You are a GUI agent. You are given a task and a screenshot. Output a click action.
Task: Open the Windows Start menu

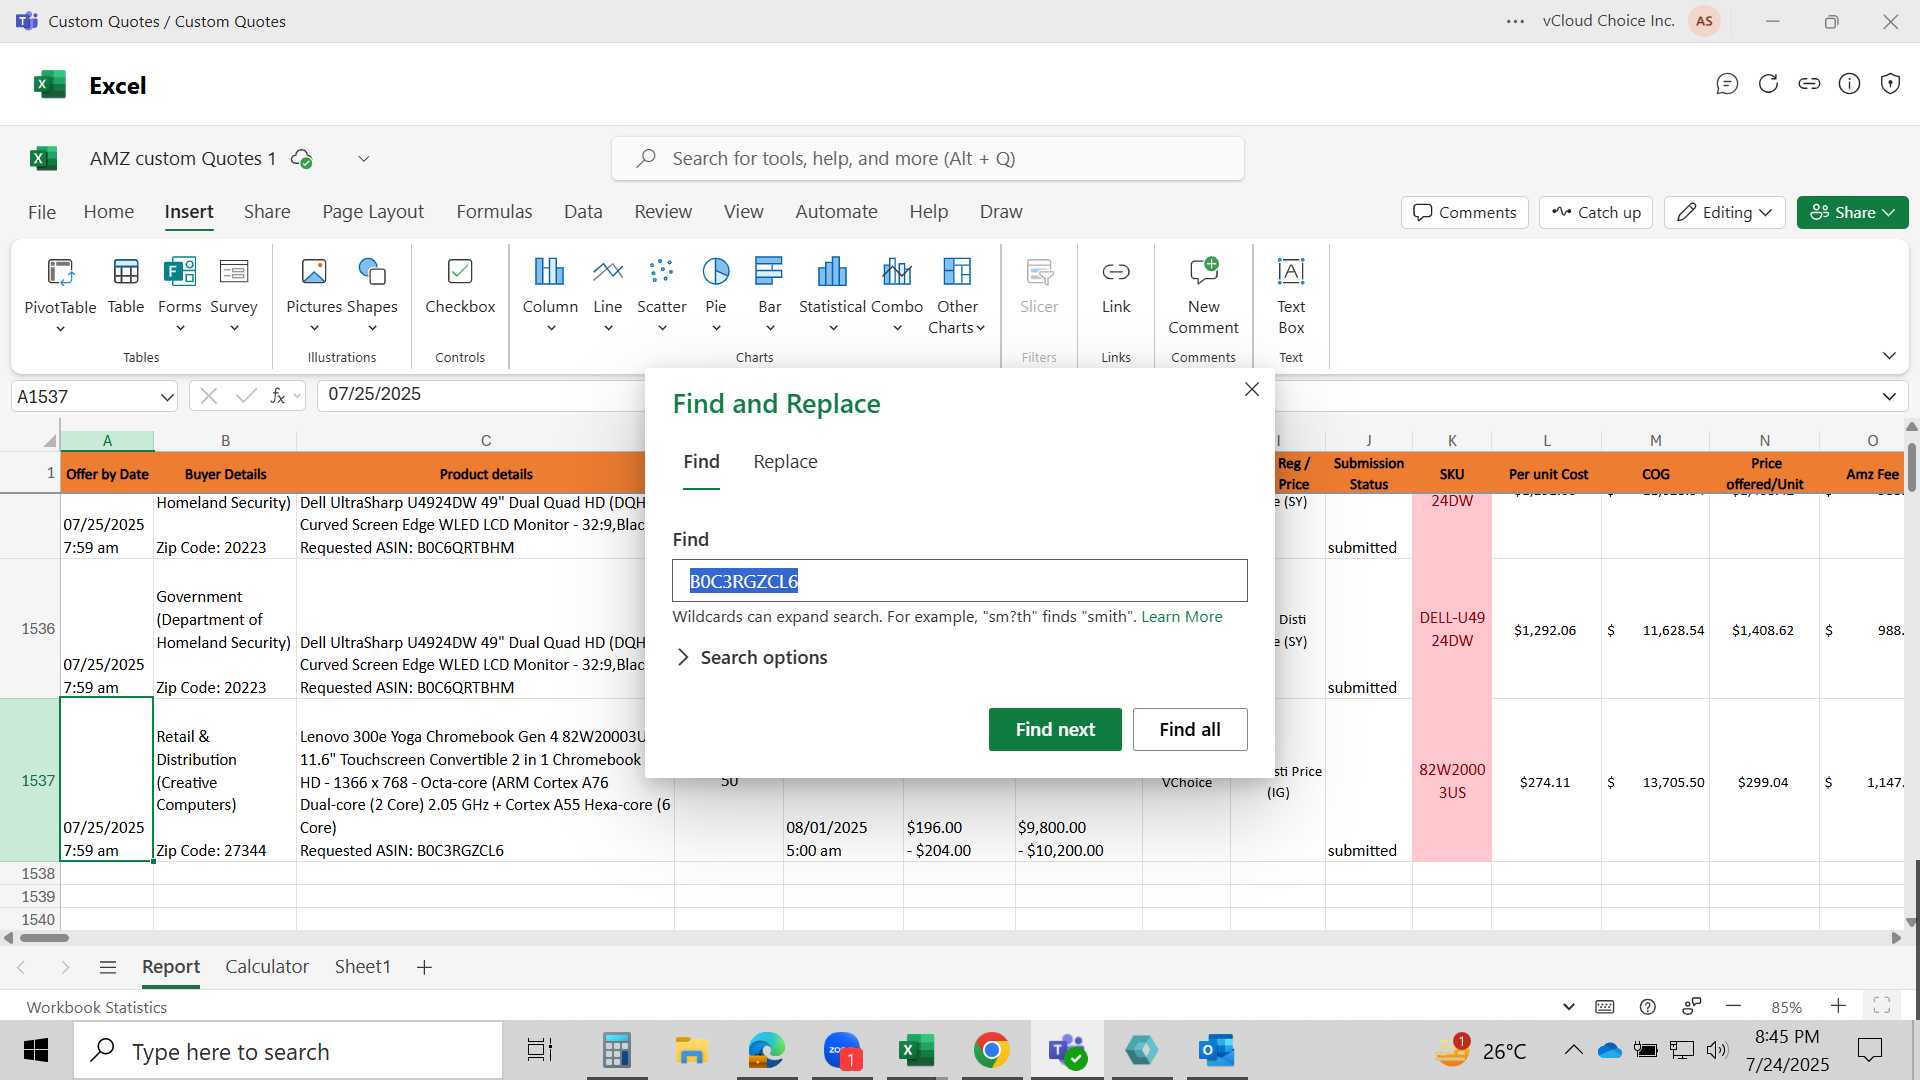click(36, 1051)
